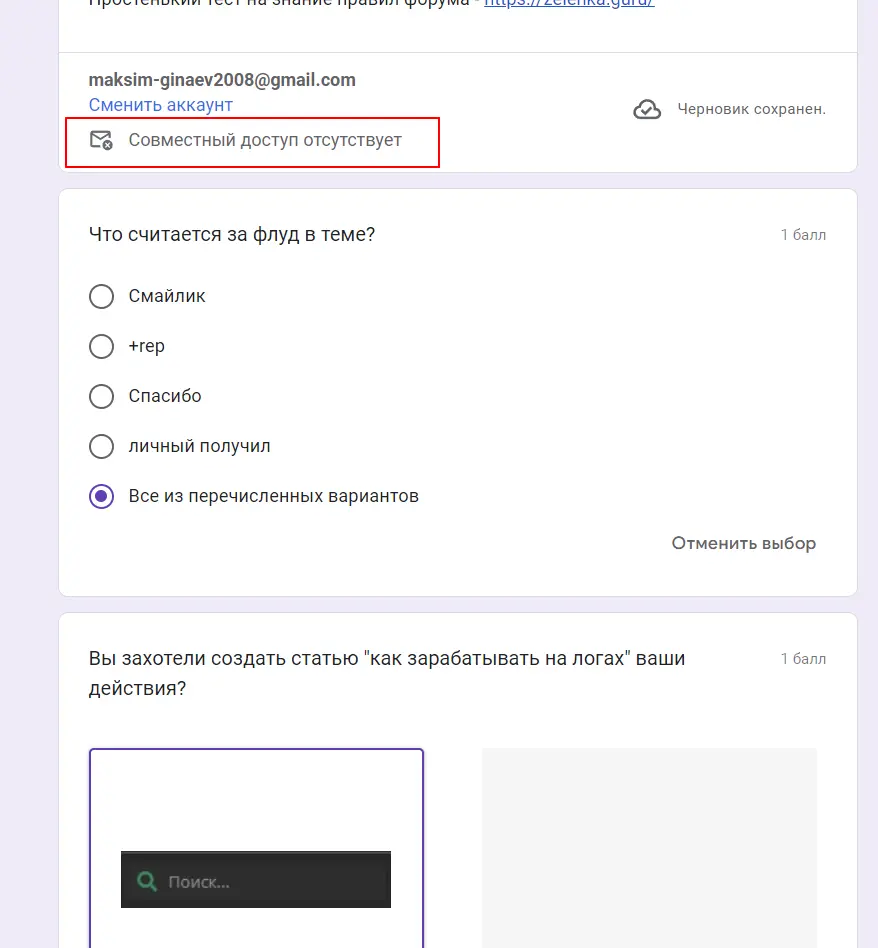The height and width of the screenshot is (948, 878).
Task: Click the green magnifier search icon
Action: [x=147, y=881]
